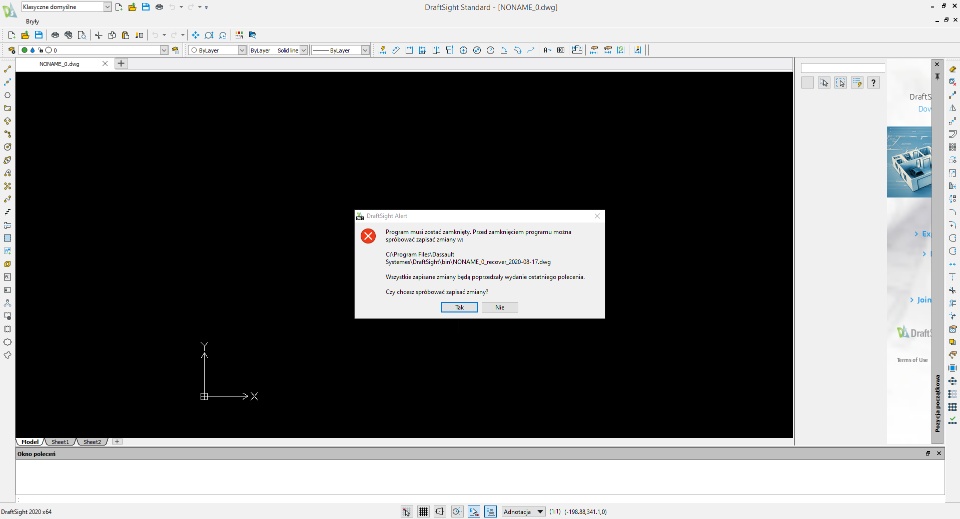
Task: Click Nie in the DraftSight alert
Action: click(x=500, y=307)
